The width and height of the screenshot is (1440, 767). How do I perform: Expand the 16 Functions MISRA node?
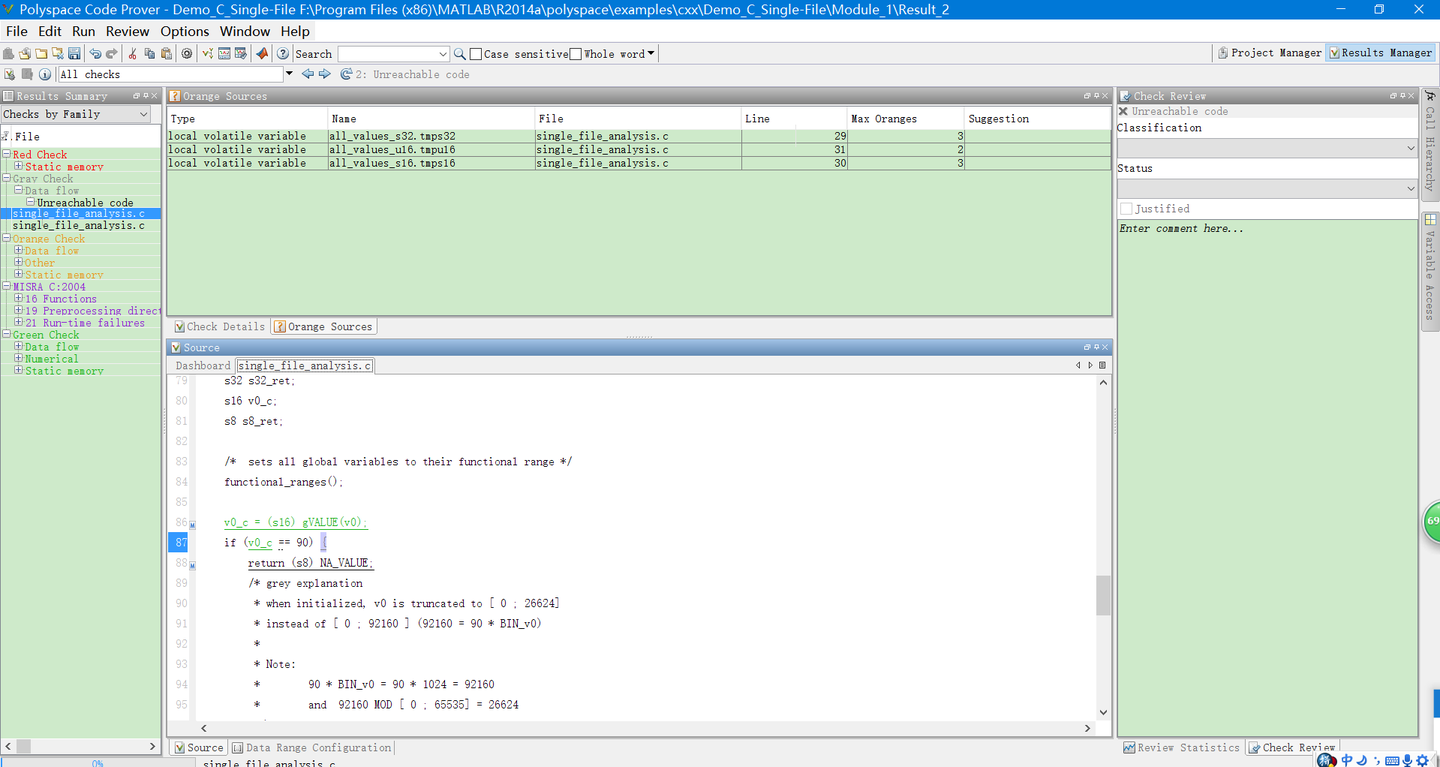click(18, 298)
